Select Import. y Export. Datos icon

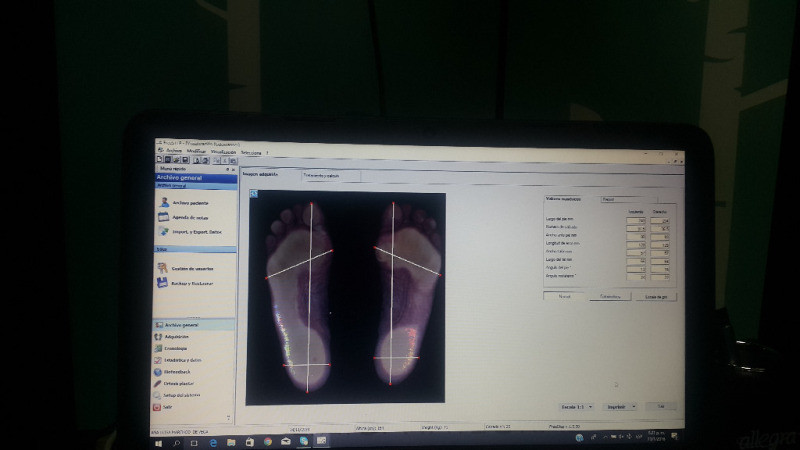coord(163,232)
